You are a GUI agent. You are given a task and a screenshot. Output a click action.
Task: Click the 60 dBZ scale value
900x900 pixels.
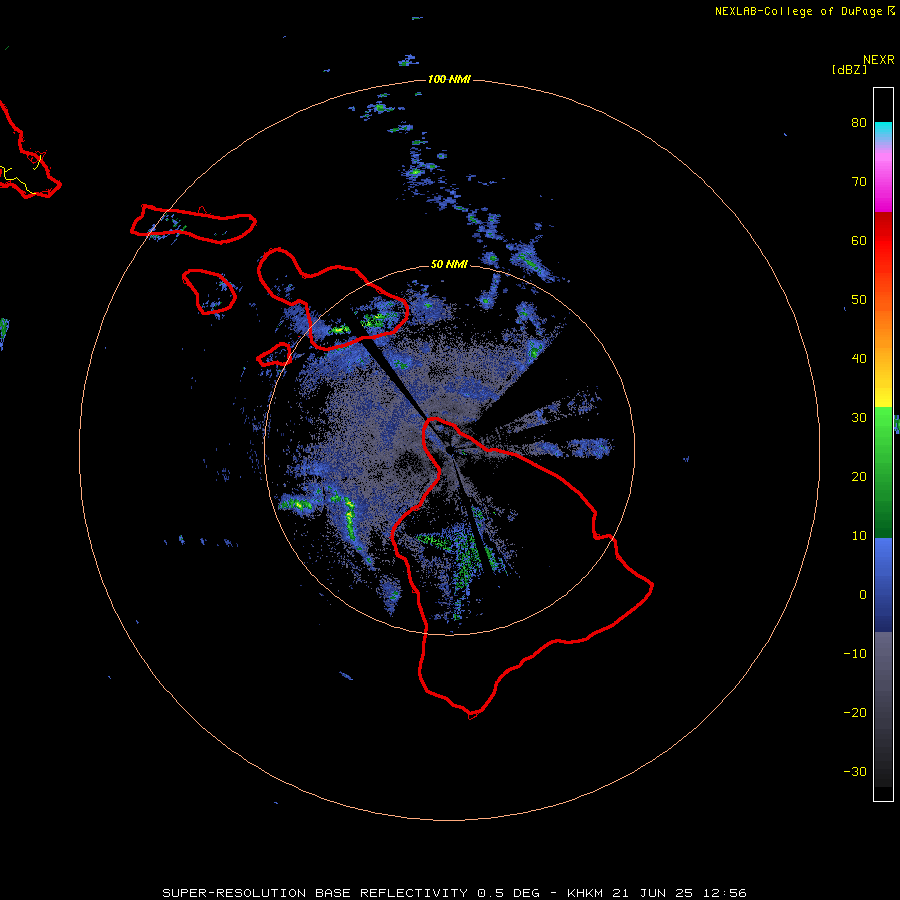point(859,240)
